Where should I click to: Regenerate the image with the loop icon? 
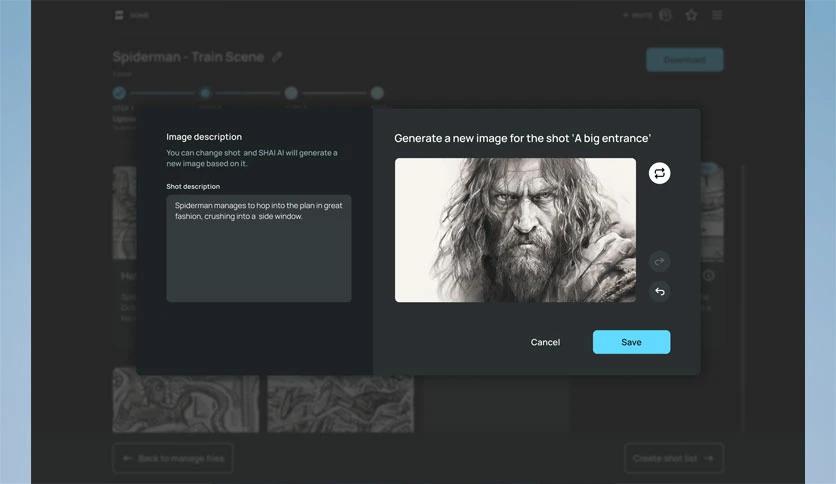[660, 173]
